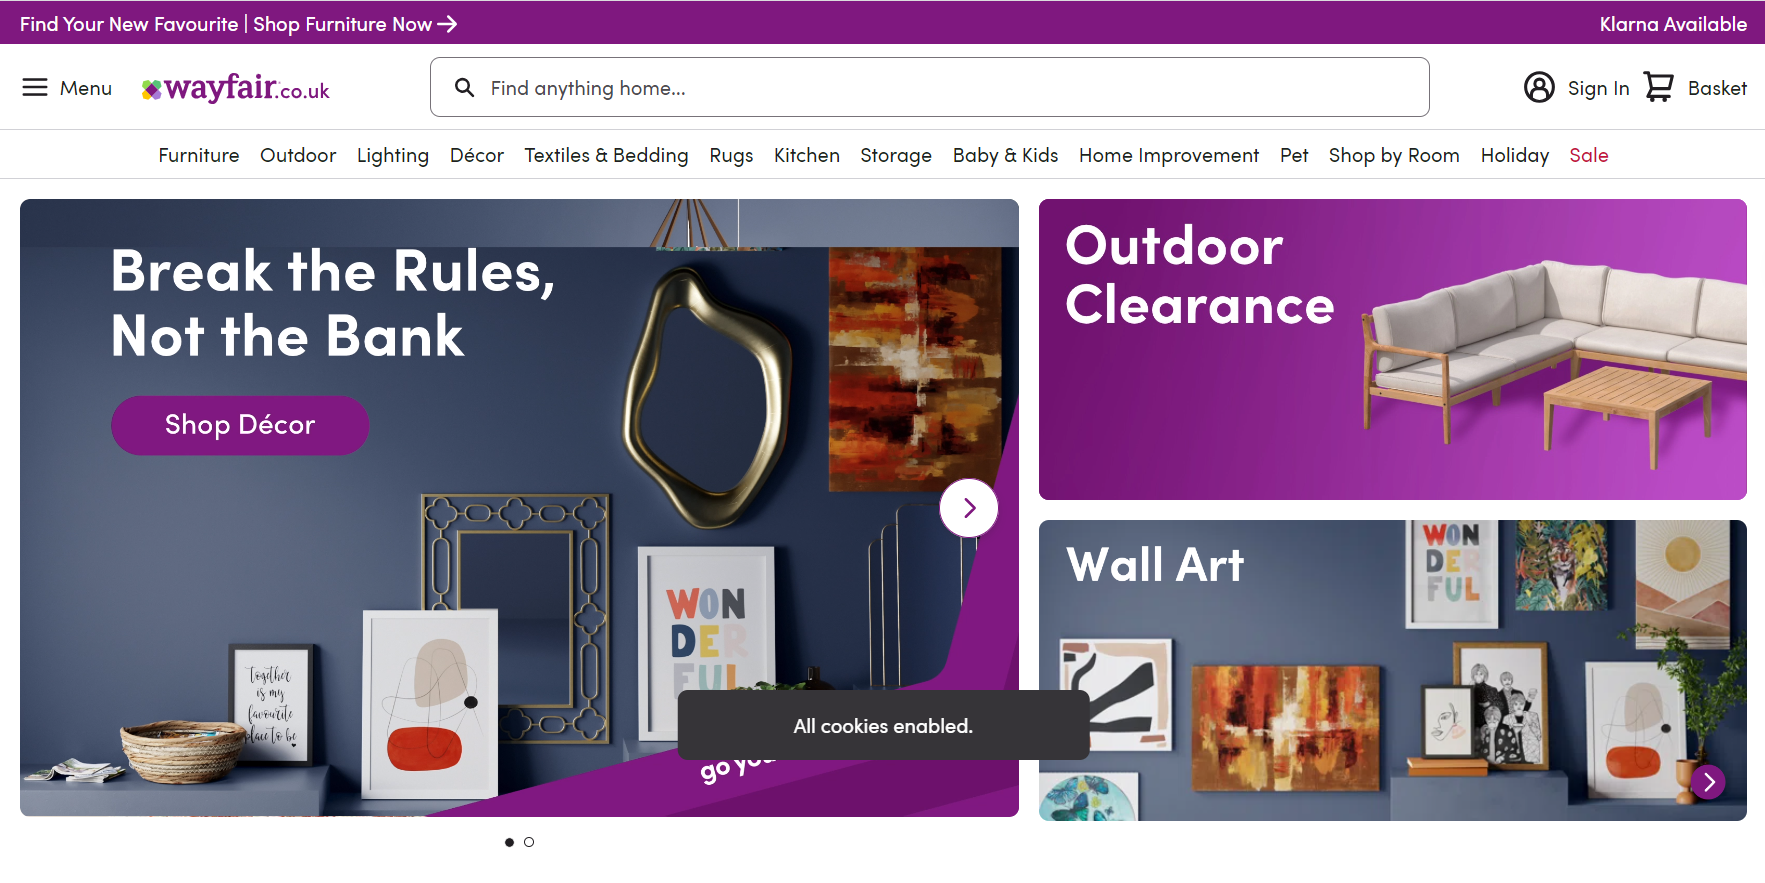The height and width of the screenshot is (883, 1765).
Task: Select the second carousel dot indicator
Action: click(529, 842)
